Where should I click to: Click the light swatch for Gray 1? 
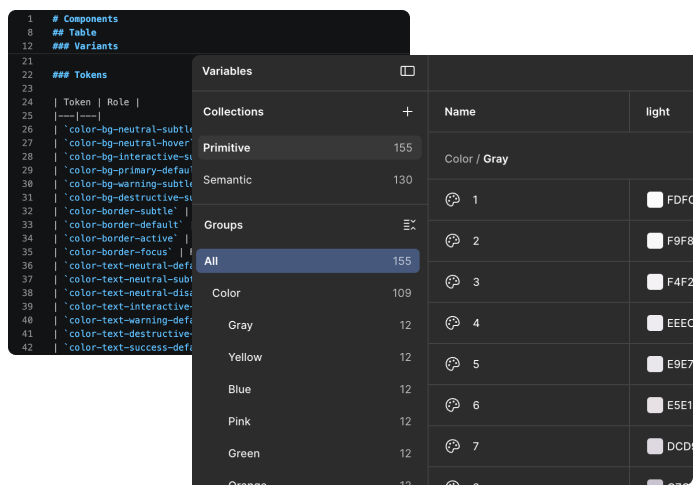(x=655, y=200)
